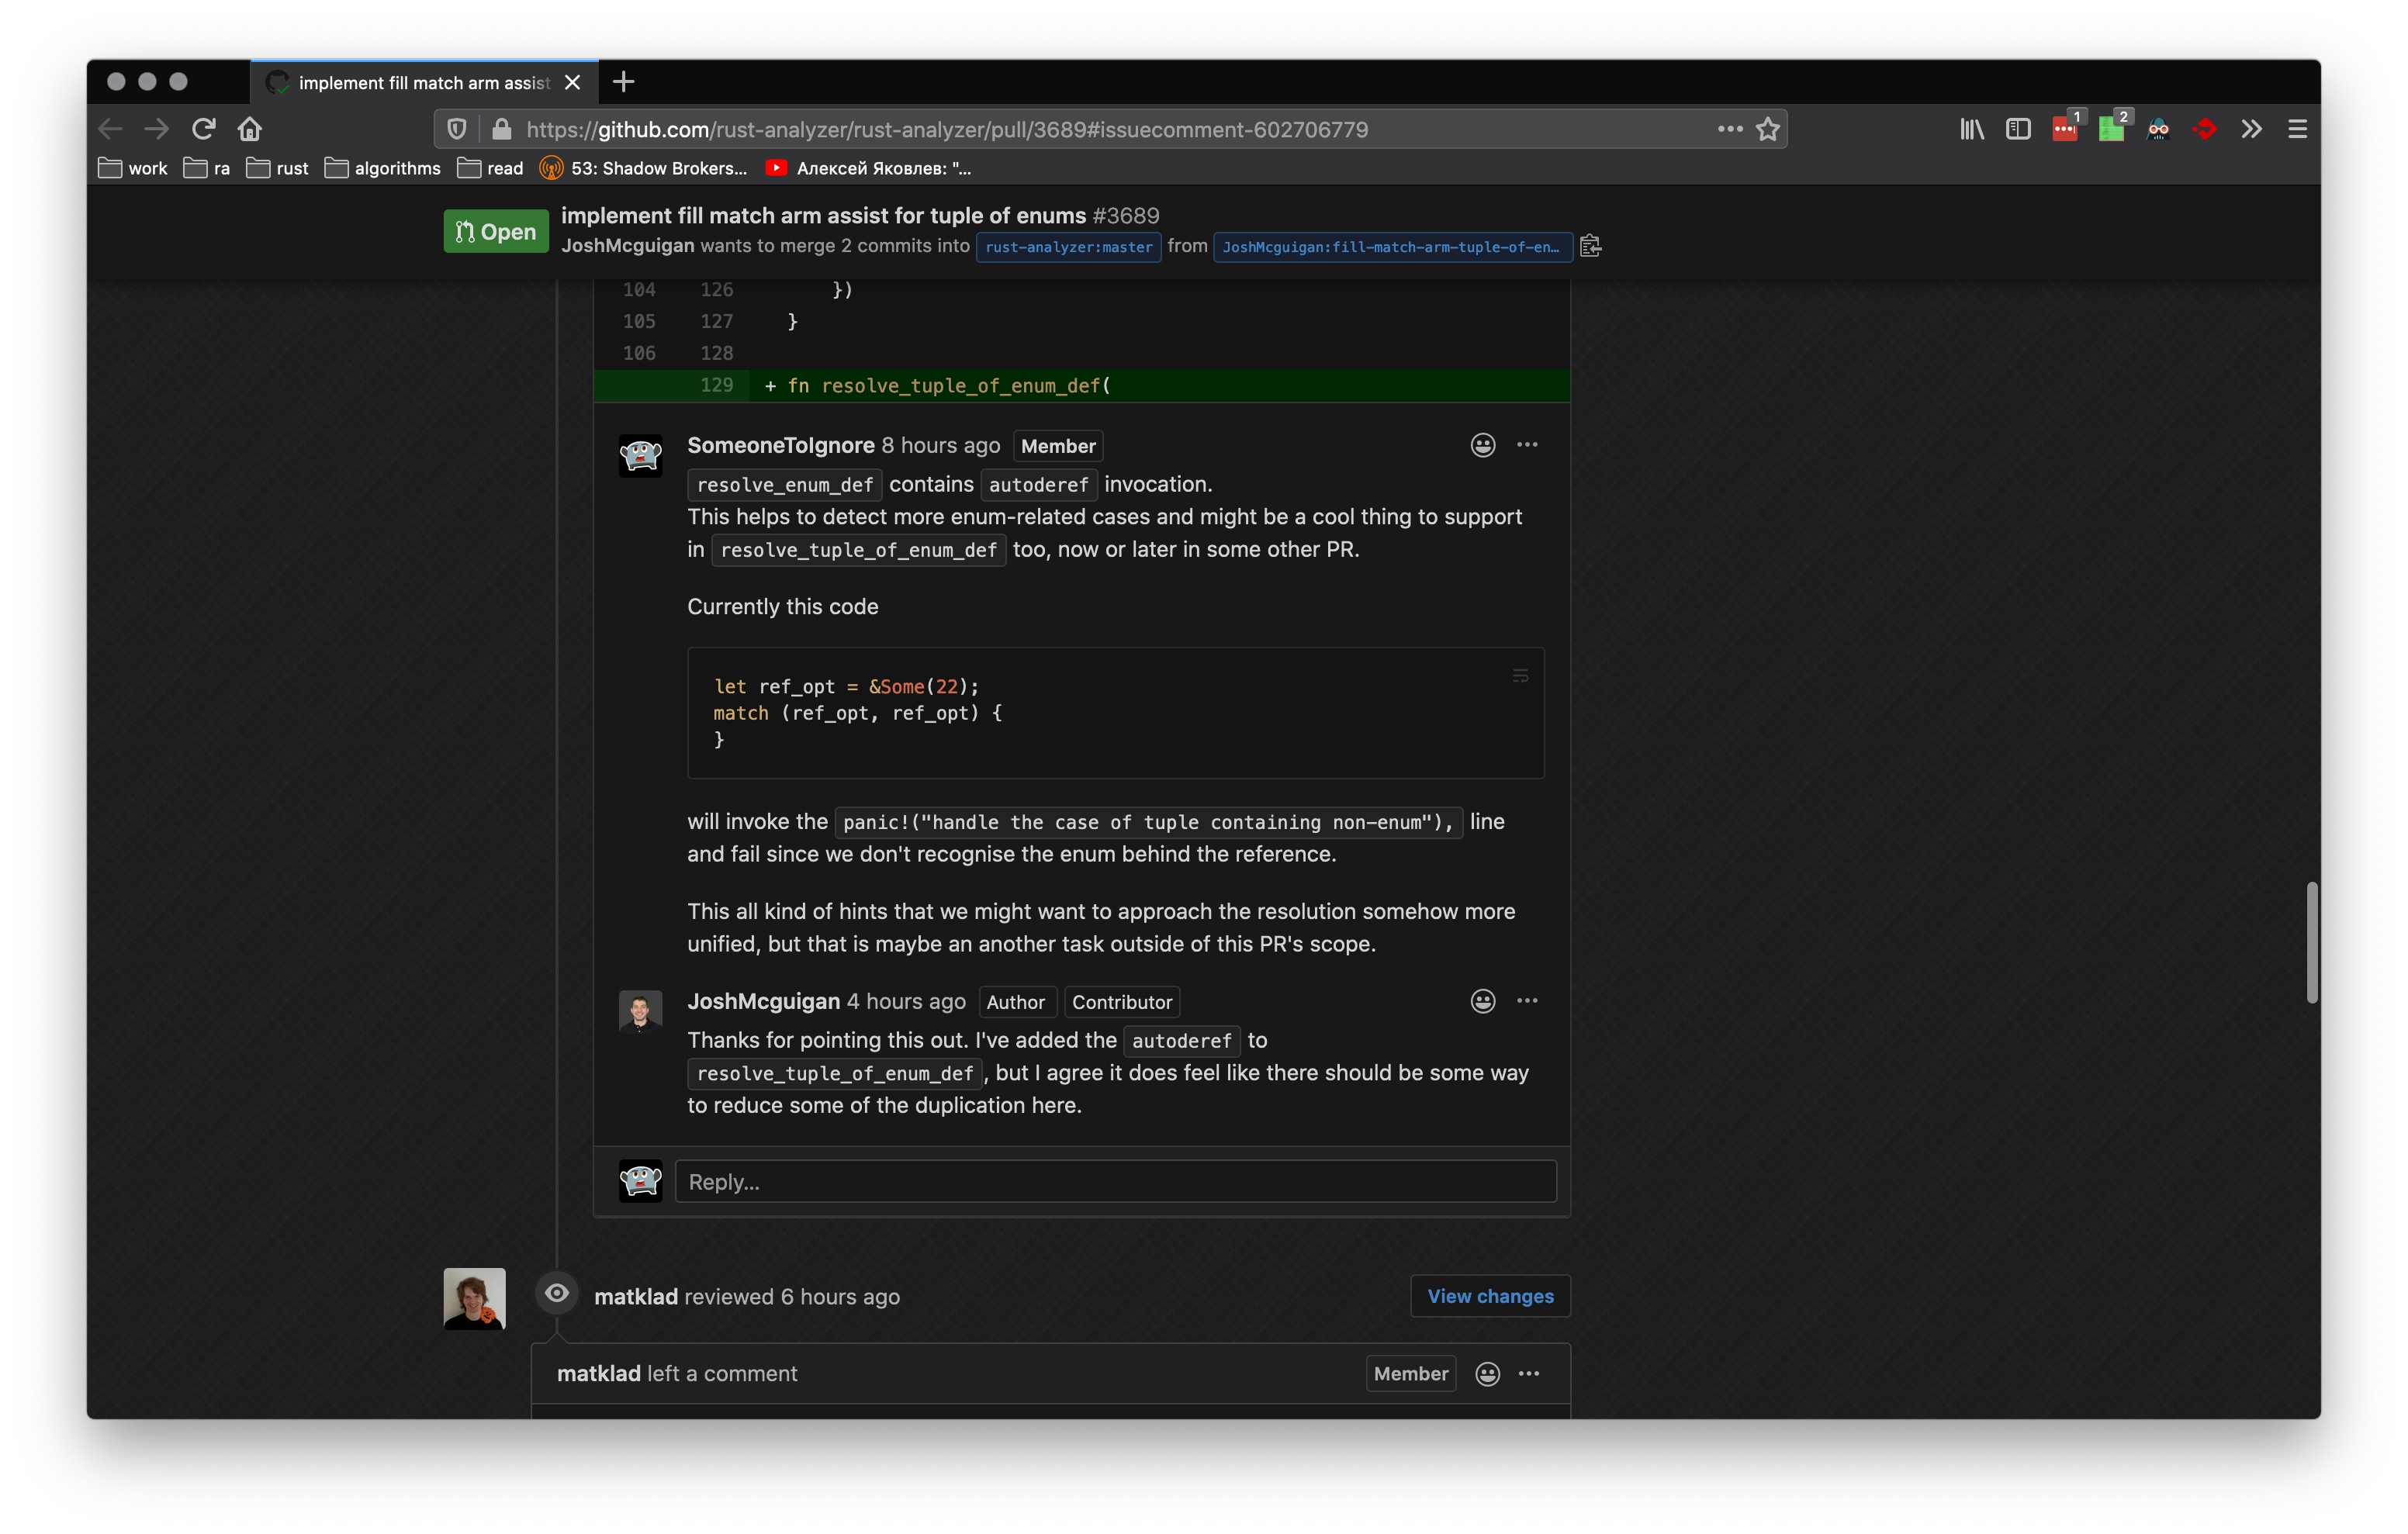The height and width of the screenshot is (1534, 2408).
Task: Focus the Reply text field
Action: pos(1115,1182)
